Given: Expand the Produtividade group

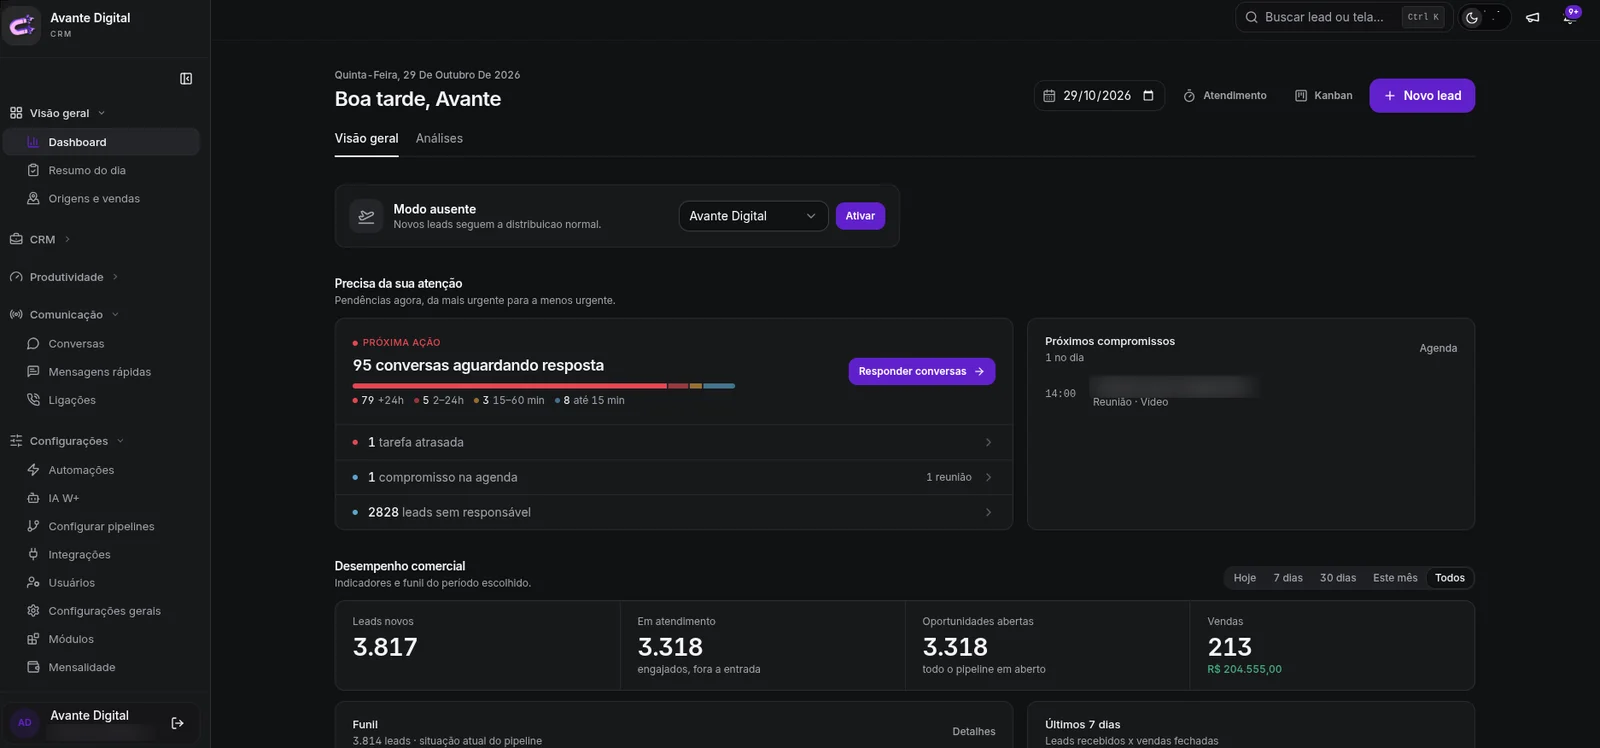Looking at the screenshot, I should (x=64, y=277).
